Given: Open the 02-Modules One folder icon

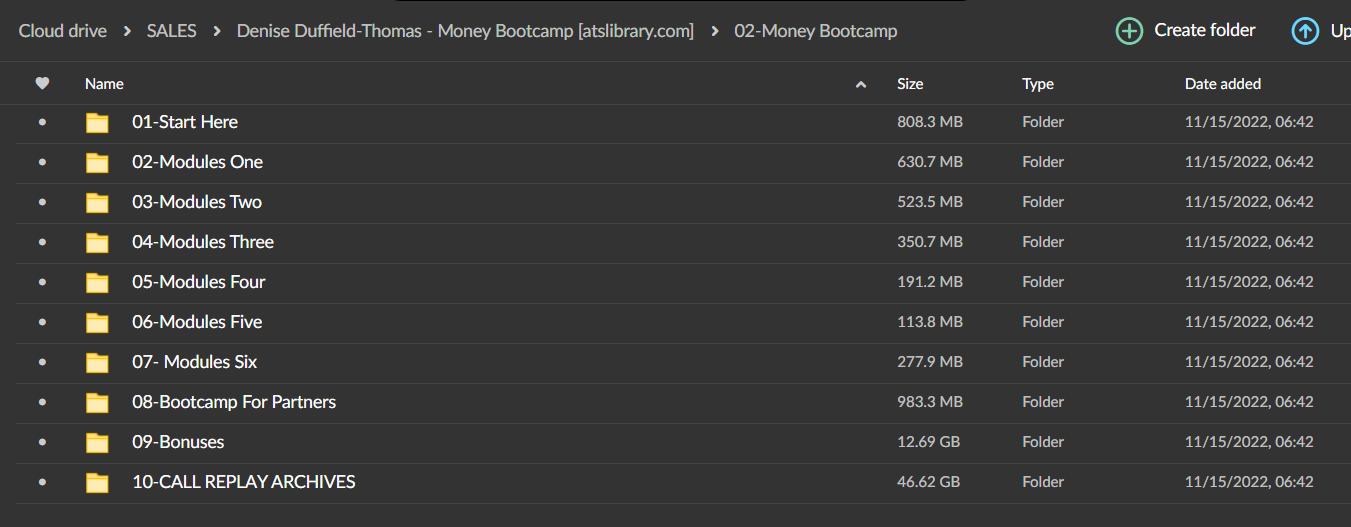Looking at the screenshot, I should [x=97, y=163].
